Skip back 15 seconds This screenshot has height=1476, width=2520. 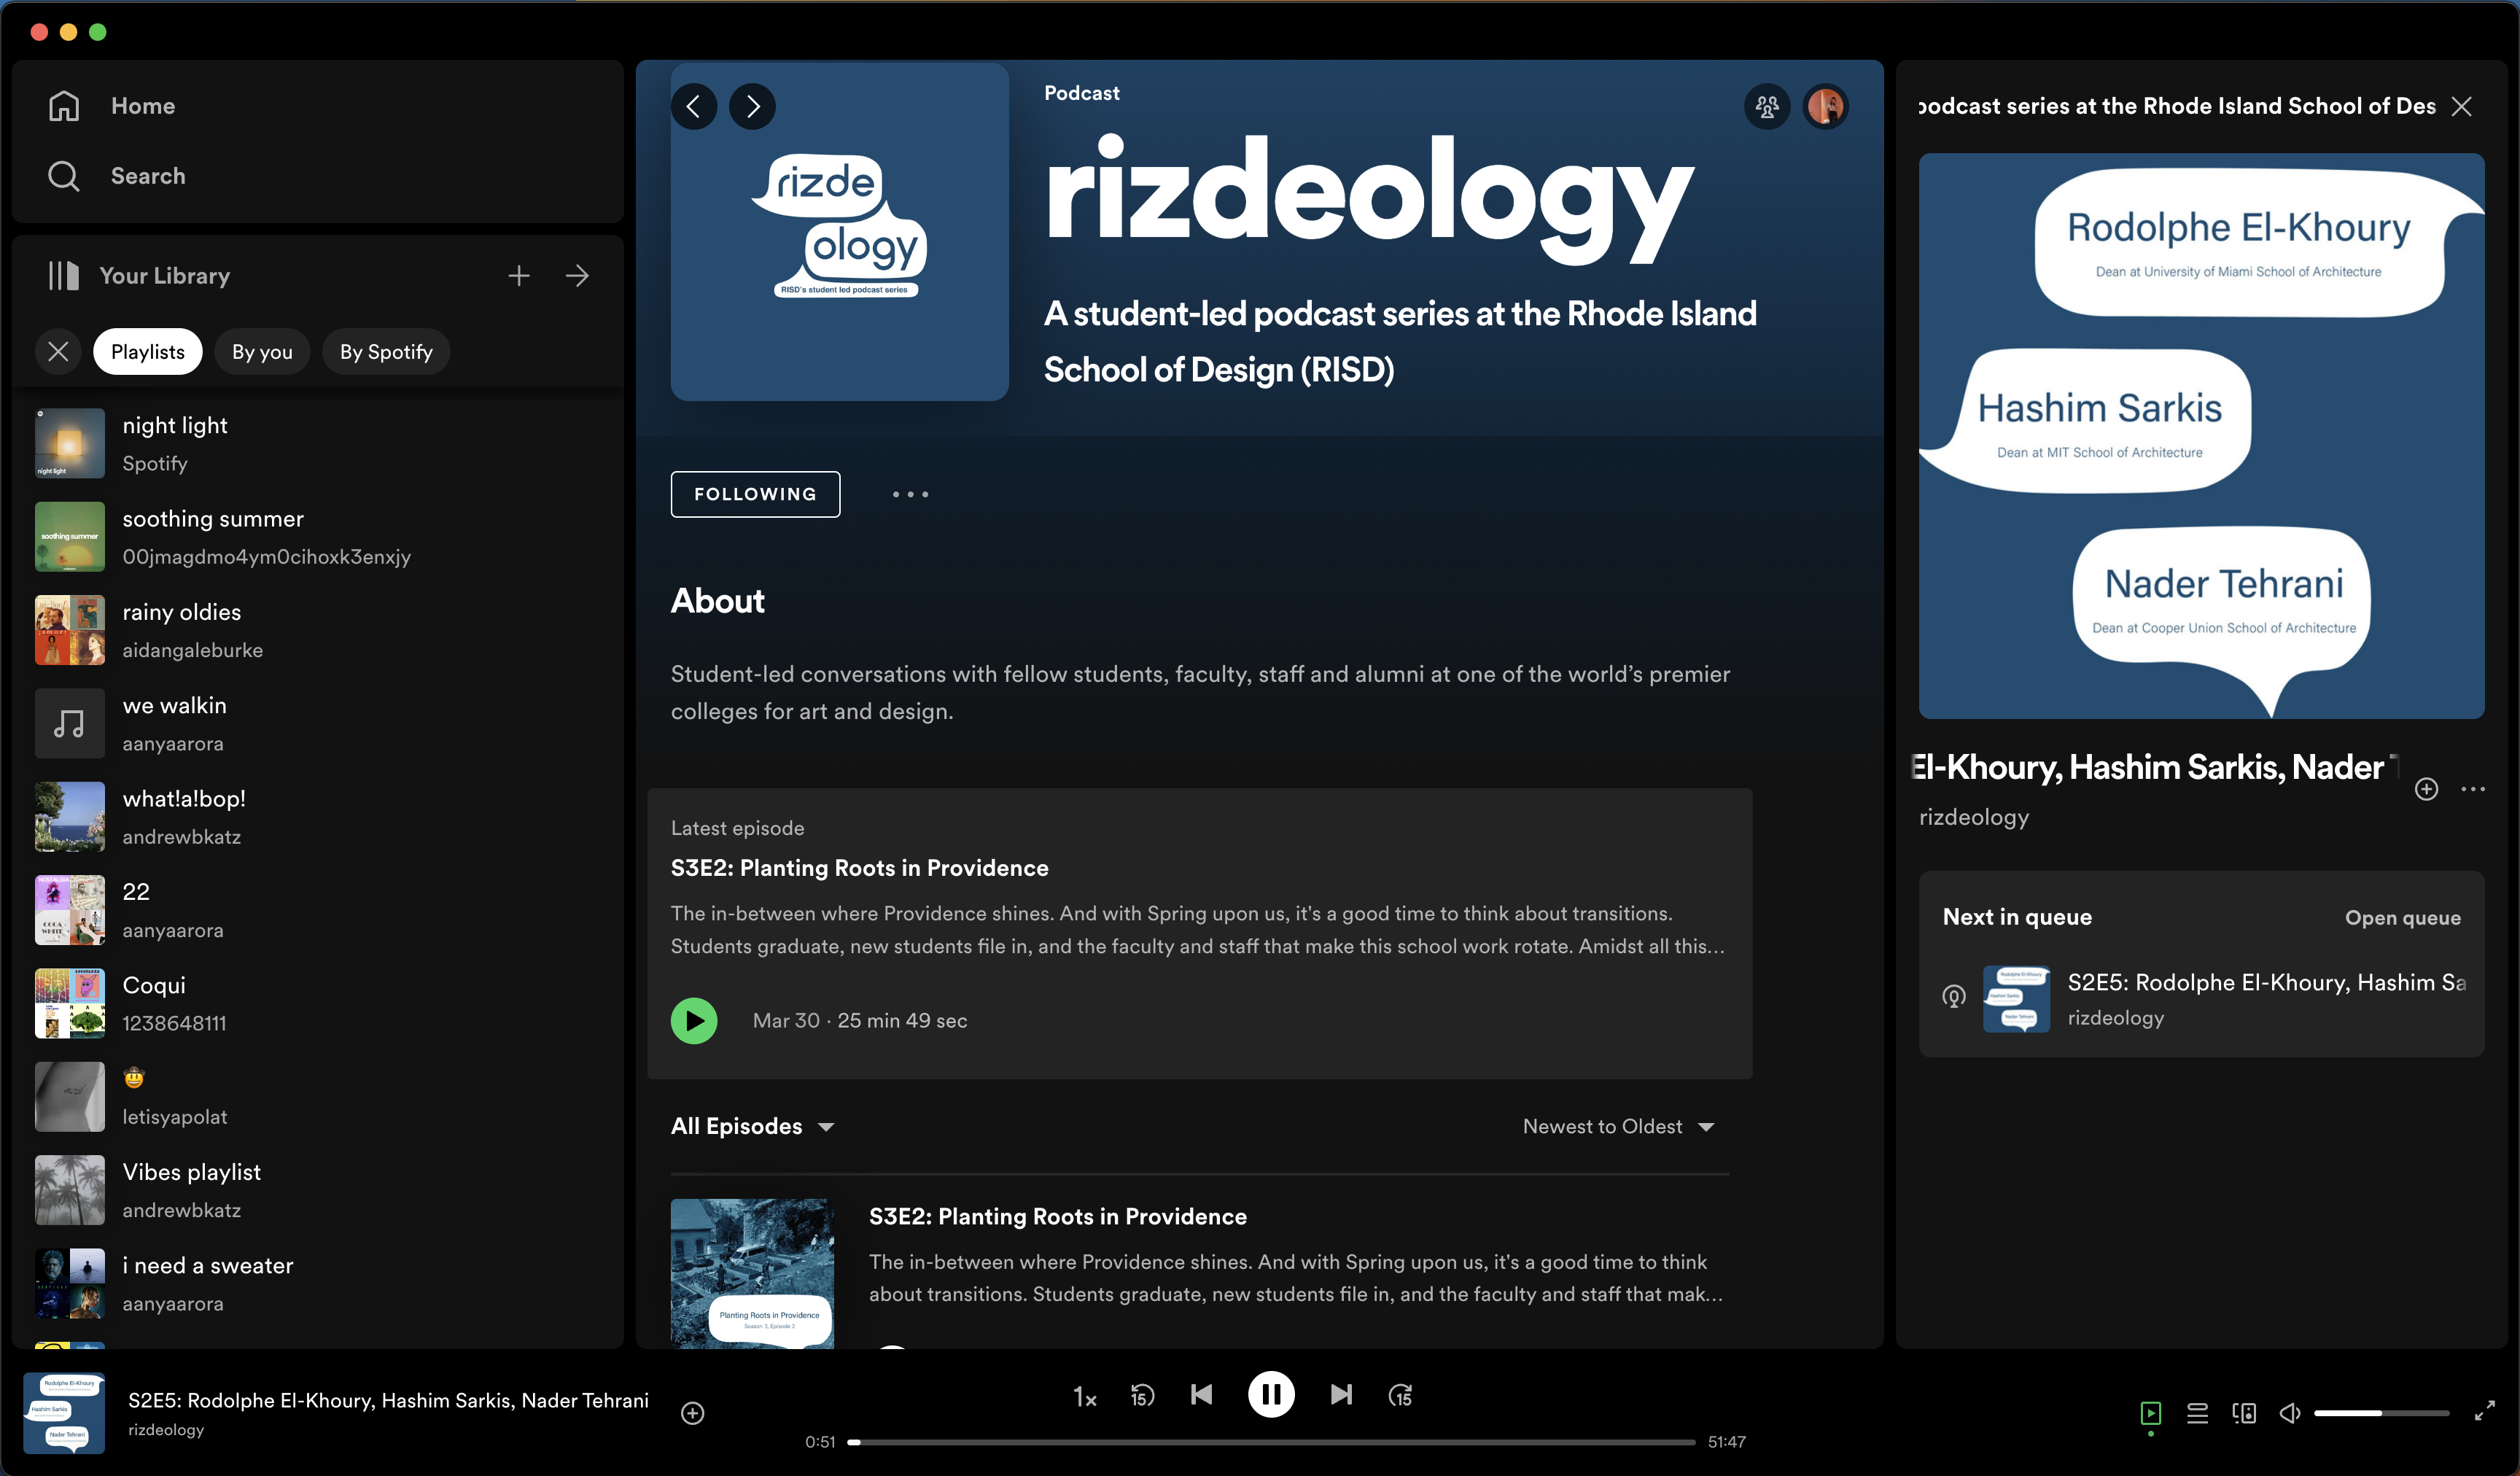1142,1395
